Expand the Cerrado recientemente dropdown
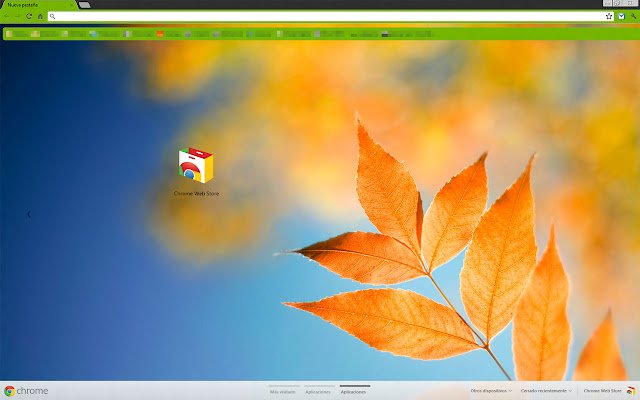The height and width of the screenshot is (400, 640). [546, 391]
